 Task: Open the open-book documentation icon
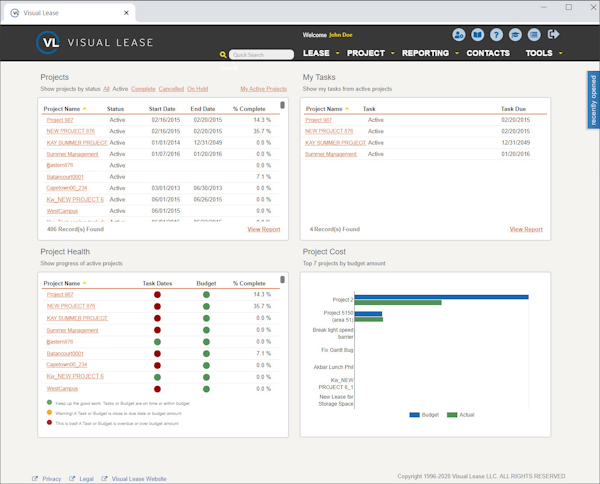click(x=478, y=35)
